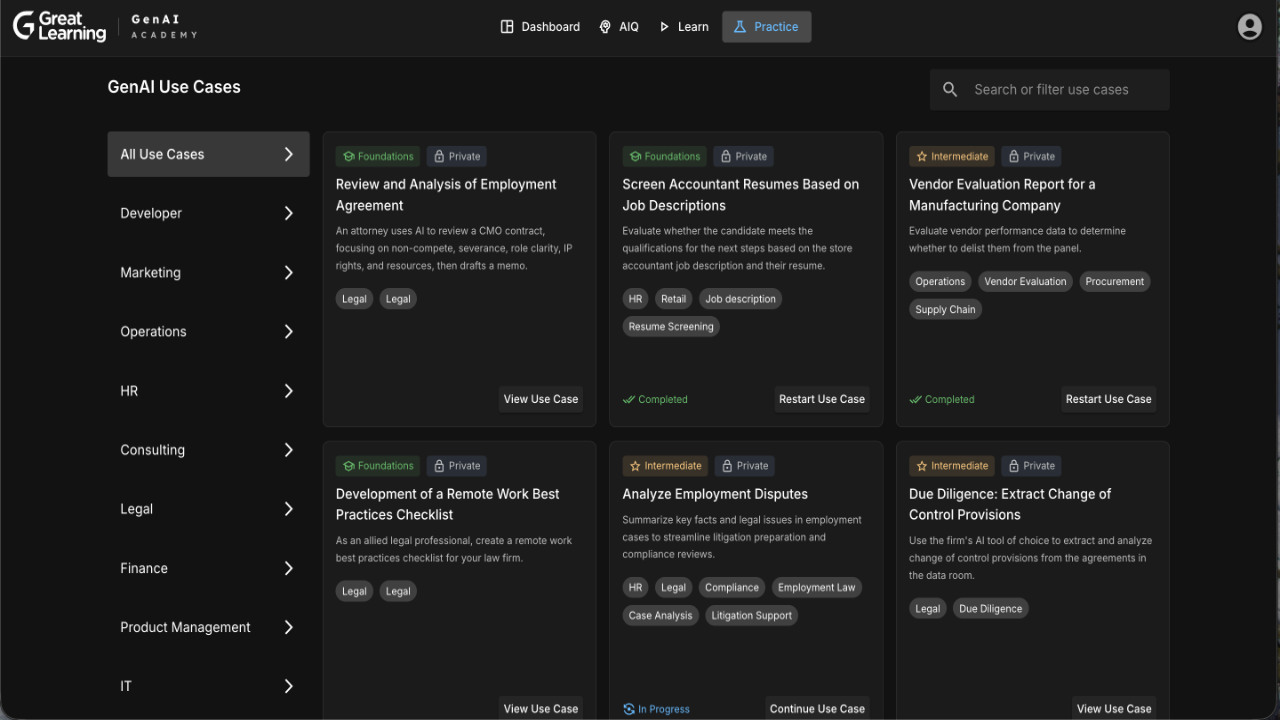The height and width of the screenshot is (720, 1280).
Task: Switch to the HR category
Action: tap(207, 390)
